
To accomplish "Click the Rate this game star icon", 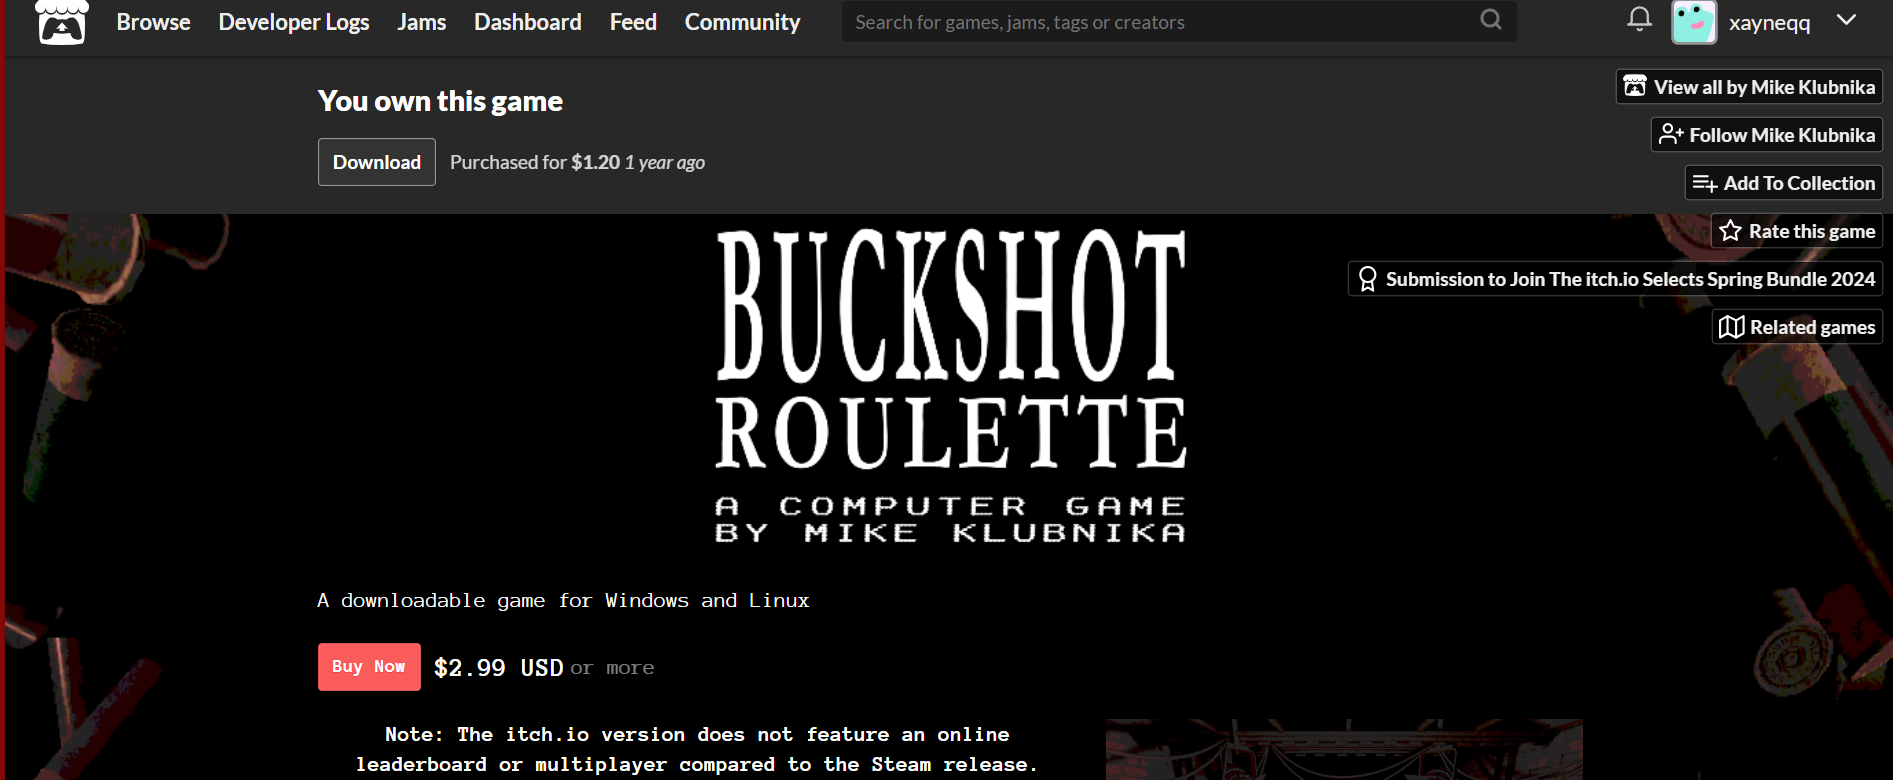I will 1731,231.
